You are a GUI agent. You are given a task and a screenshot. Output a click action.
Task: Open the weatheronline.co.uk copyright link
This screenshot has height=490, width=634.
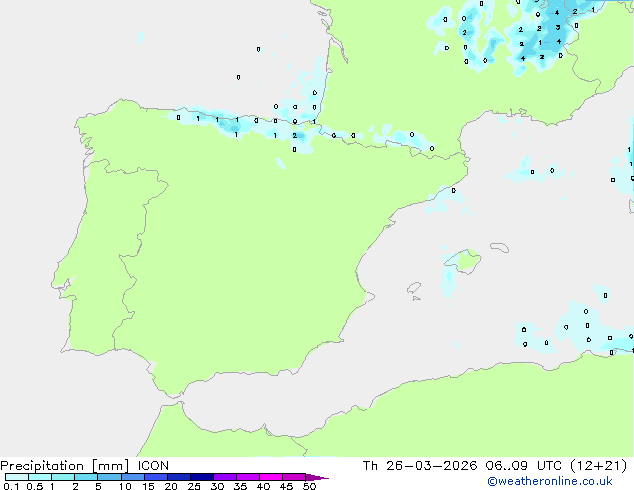coord(550,481)
